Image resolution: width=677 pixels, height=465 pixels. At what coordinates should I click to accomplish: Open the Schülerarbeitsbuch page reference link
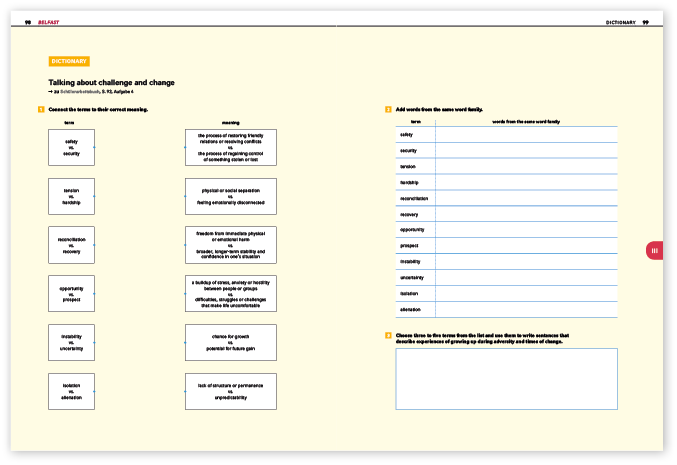pos(91,91)
